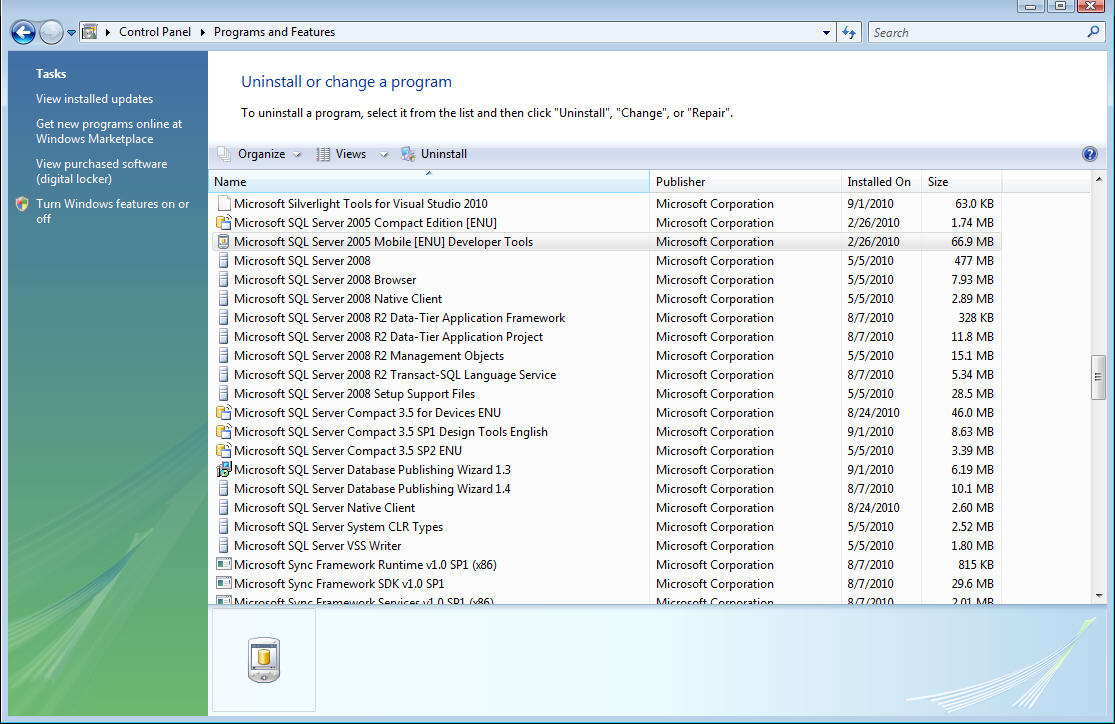Sort programs by Size column
Screen dimensions: 1115x724
(x=937, y=181)
